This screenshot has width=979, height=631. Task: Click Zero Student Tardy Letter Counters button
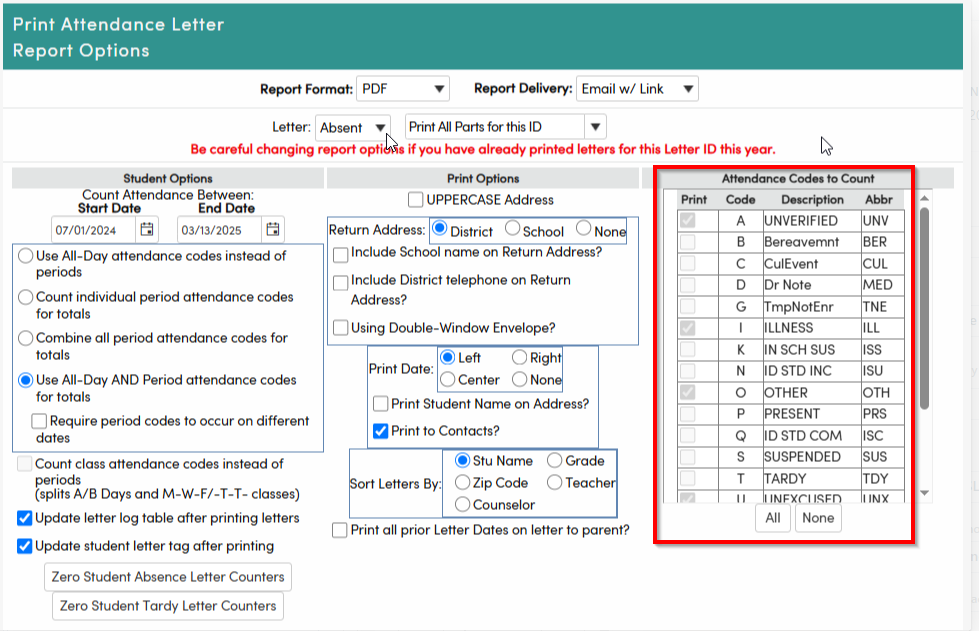(168, 606)
